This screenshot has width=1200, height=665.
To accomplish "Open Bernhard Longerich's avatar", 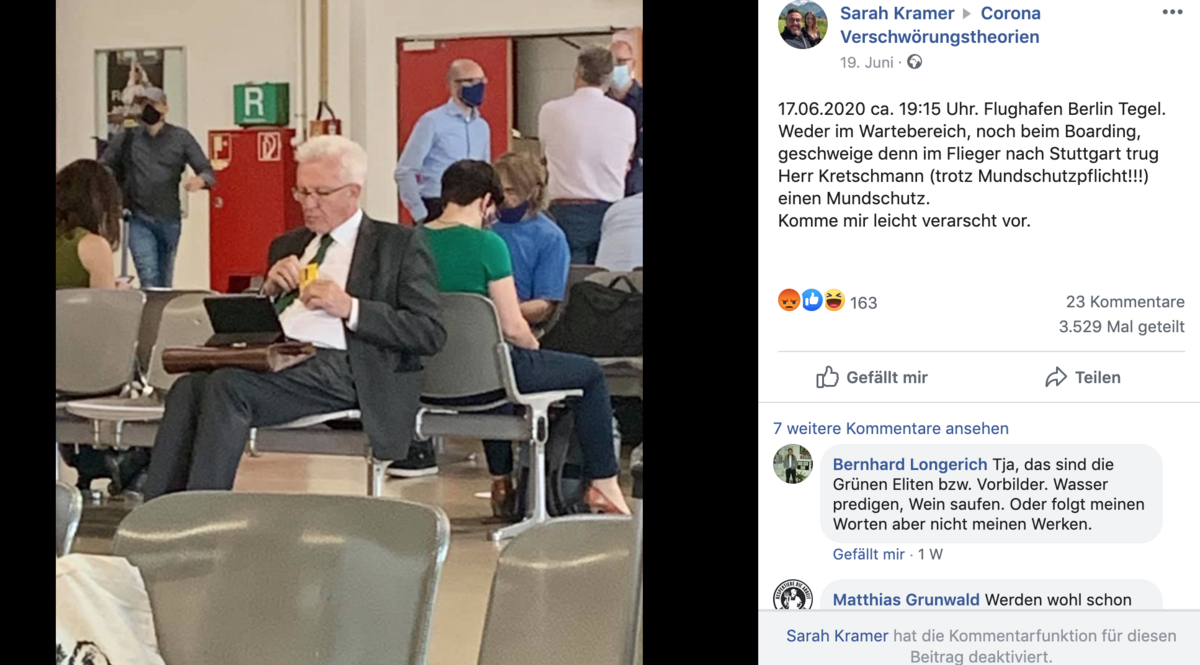I will pos(793,464).
